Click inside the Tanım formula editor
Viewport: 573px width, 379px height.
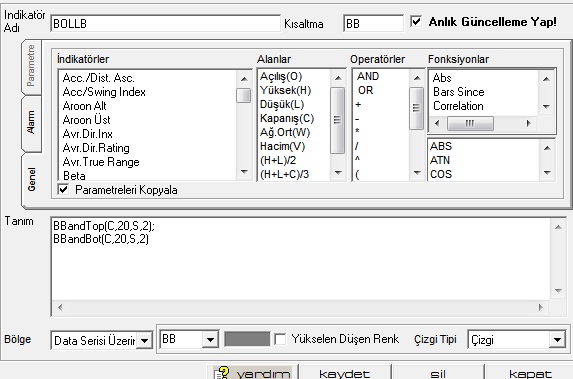(300, 259)
